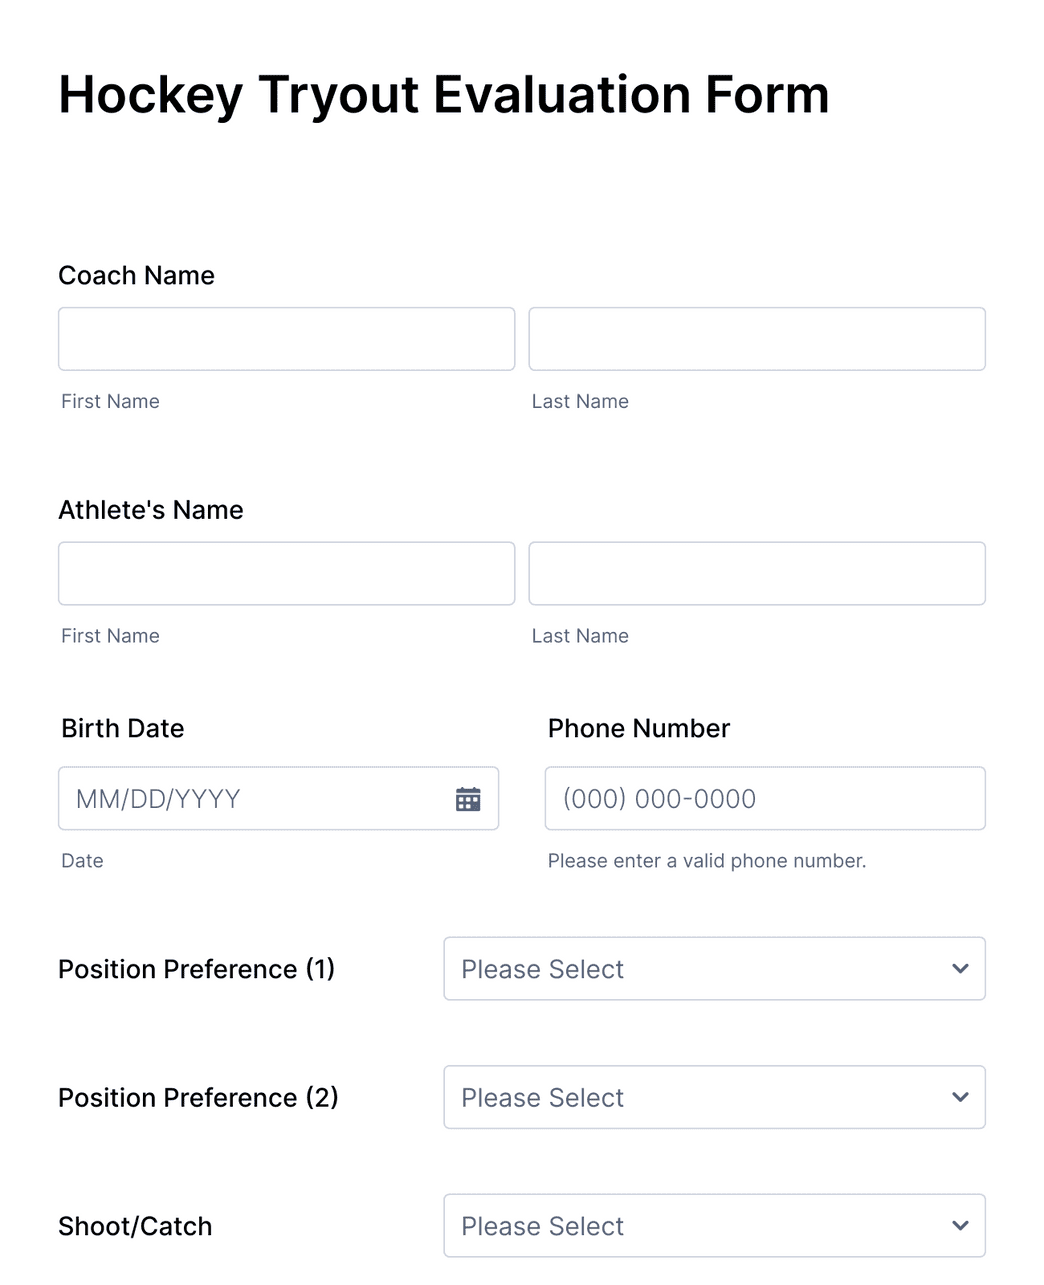Click the Phone Number label
The width and height of the screenshot is (1044, 1285).
tap(638, 728)
